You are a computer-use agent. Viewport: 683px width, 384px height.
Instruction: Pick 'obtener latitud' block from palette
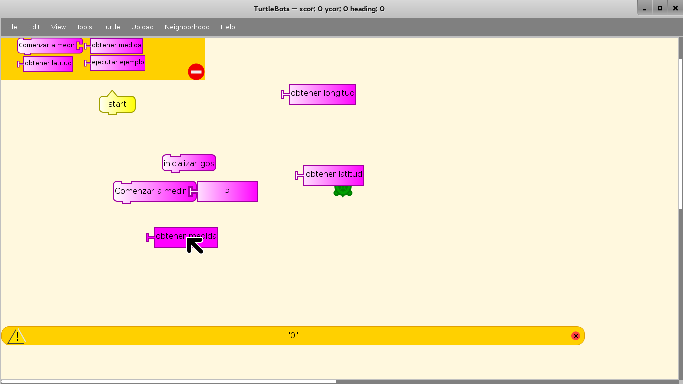pyautogui.click(x=45, y=64)
